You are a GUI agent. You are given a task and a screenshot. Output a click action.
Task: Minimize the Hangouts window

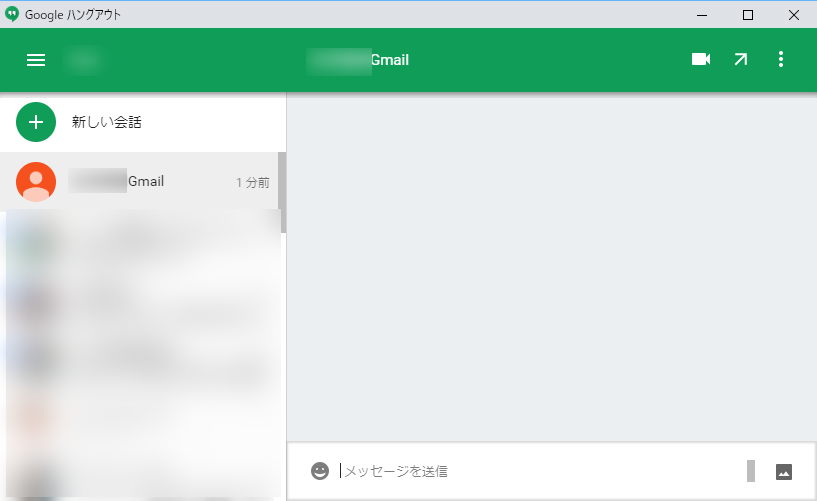tap(702, 15)
